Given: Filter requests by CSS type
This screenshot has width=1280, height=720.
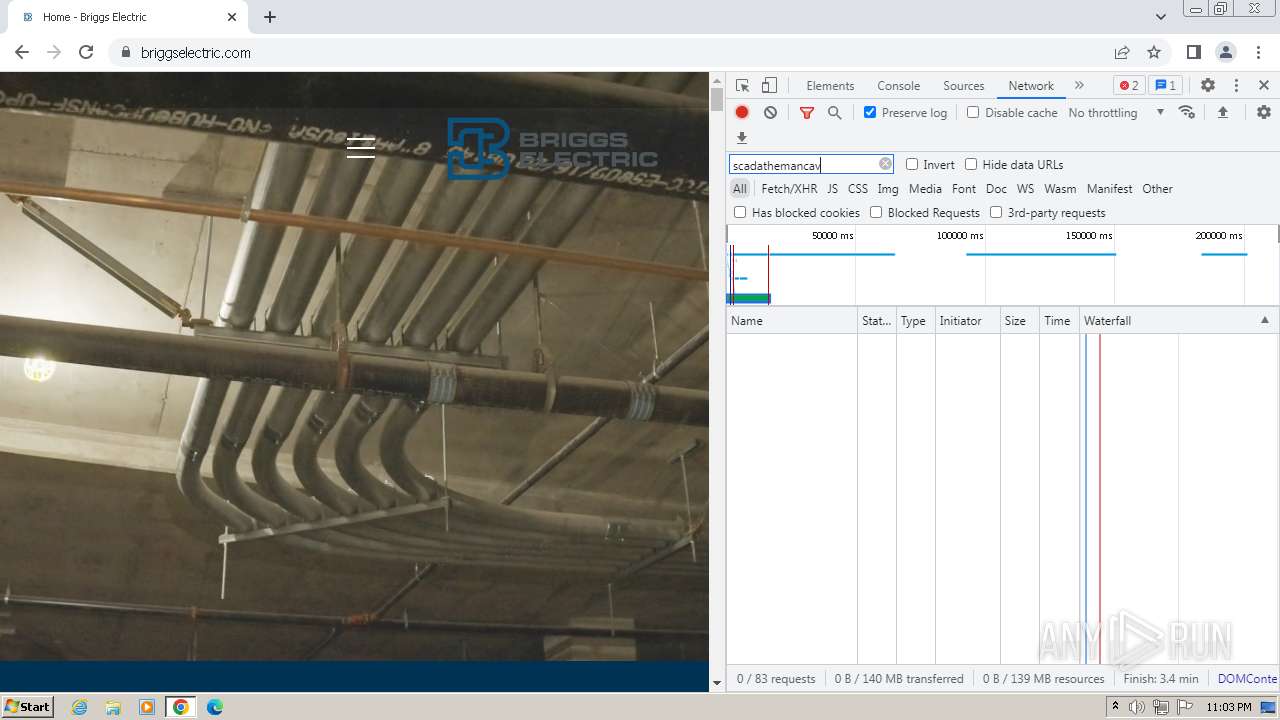Looking at the screenshot, I should coord(858,188).
